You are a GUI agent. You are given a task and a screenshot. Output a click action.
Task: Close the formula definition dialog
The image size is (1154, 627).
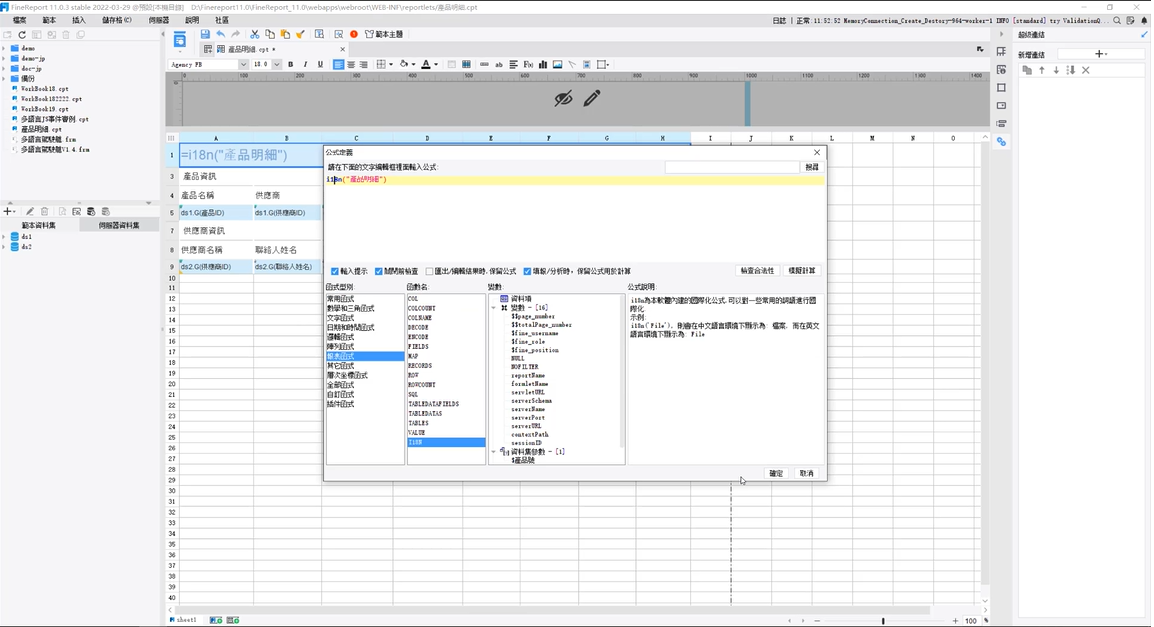point(817,152)
